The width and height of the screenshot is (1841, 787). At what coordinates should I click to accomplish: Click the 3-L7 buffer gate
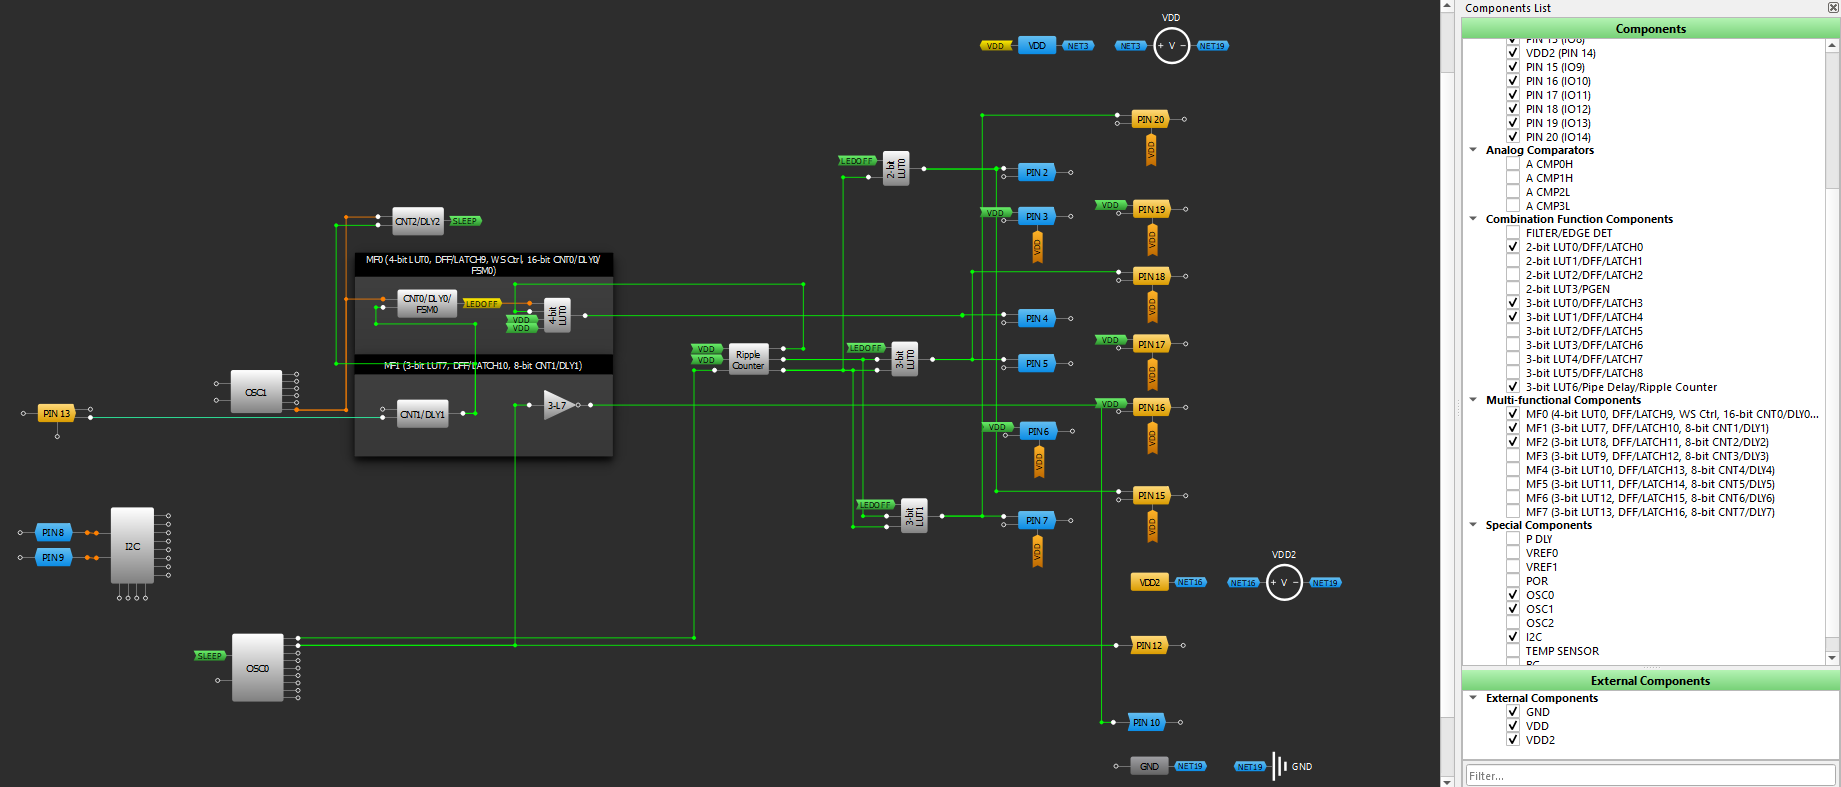pos(557,405)
